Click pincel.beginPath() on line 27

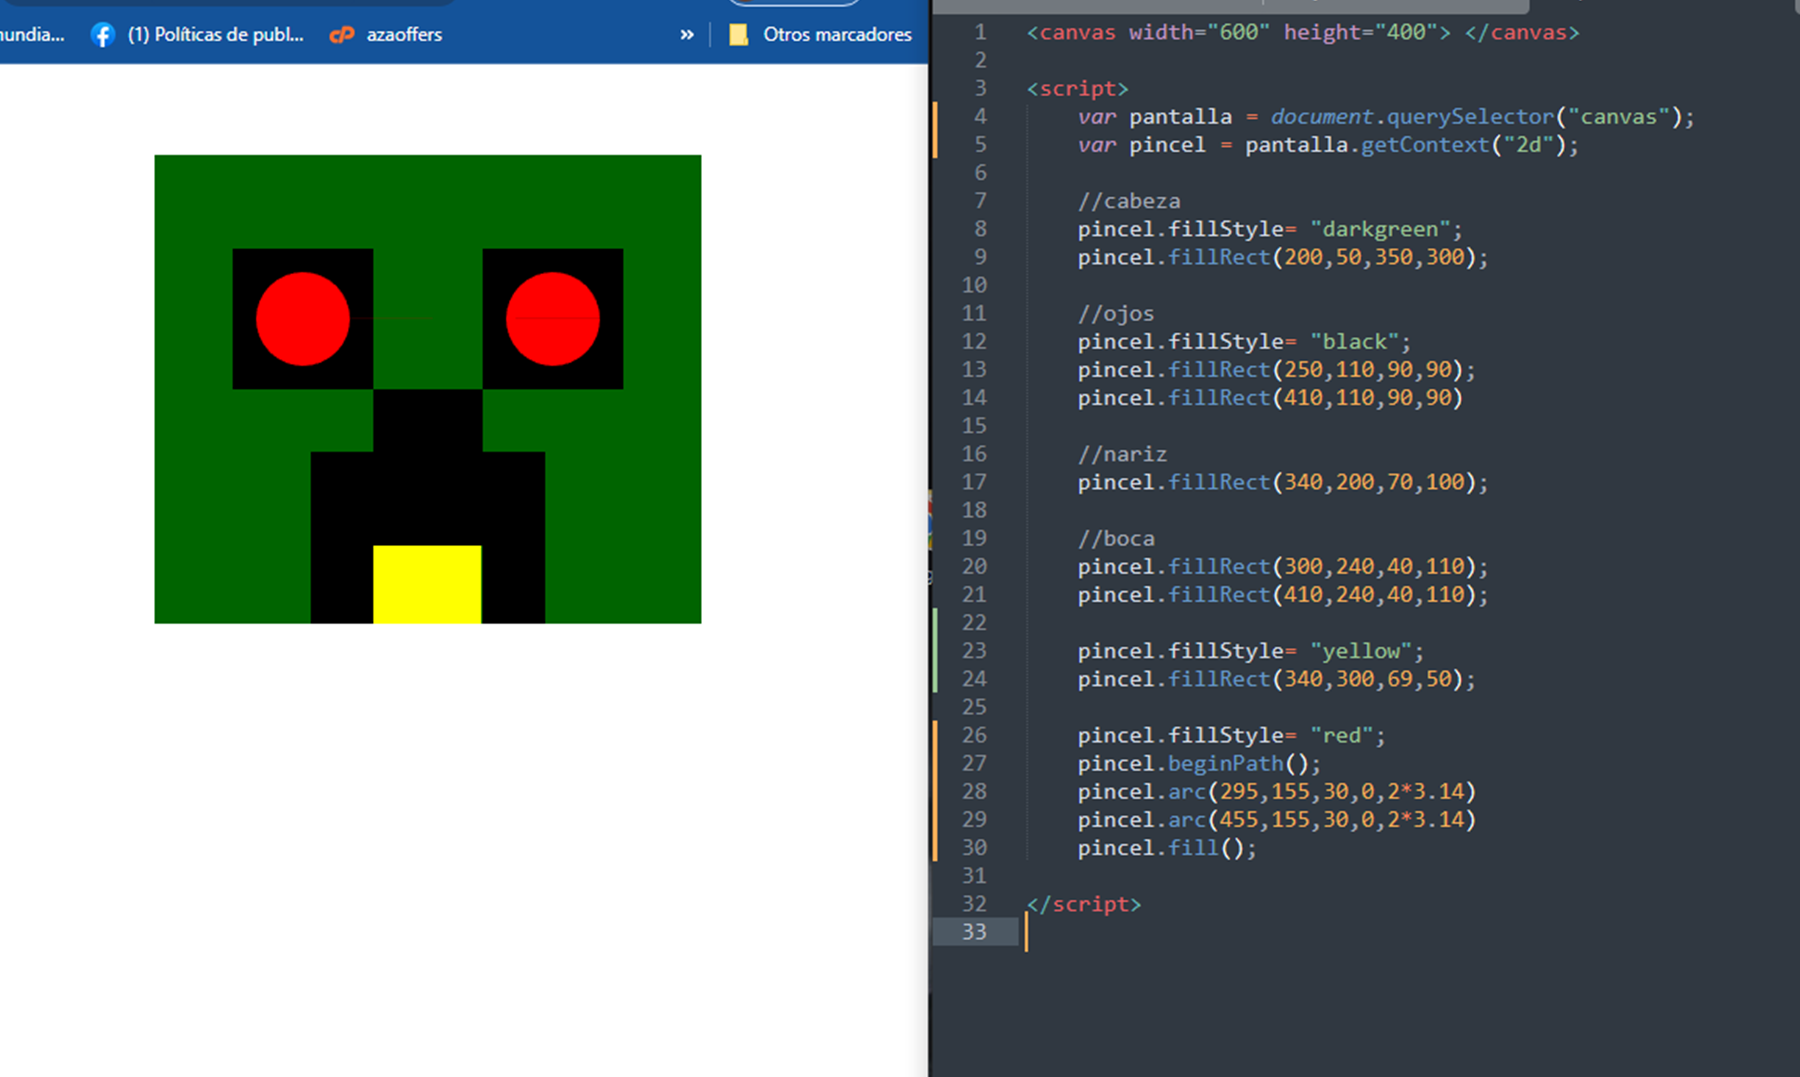point(1199,763)
